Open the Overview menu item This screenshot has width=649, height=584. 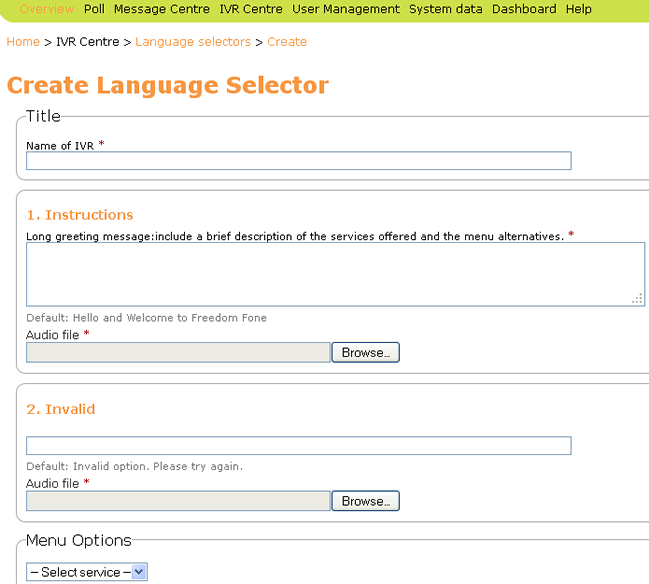(47, 9)
